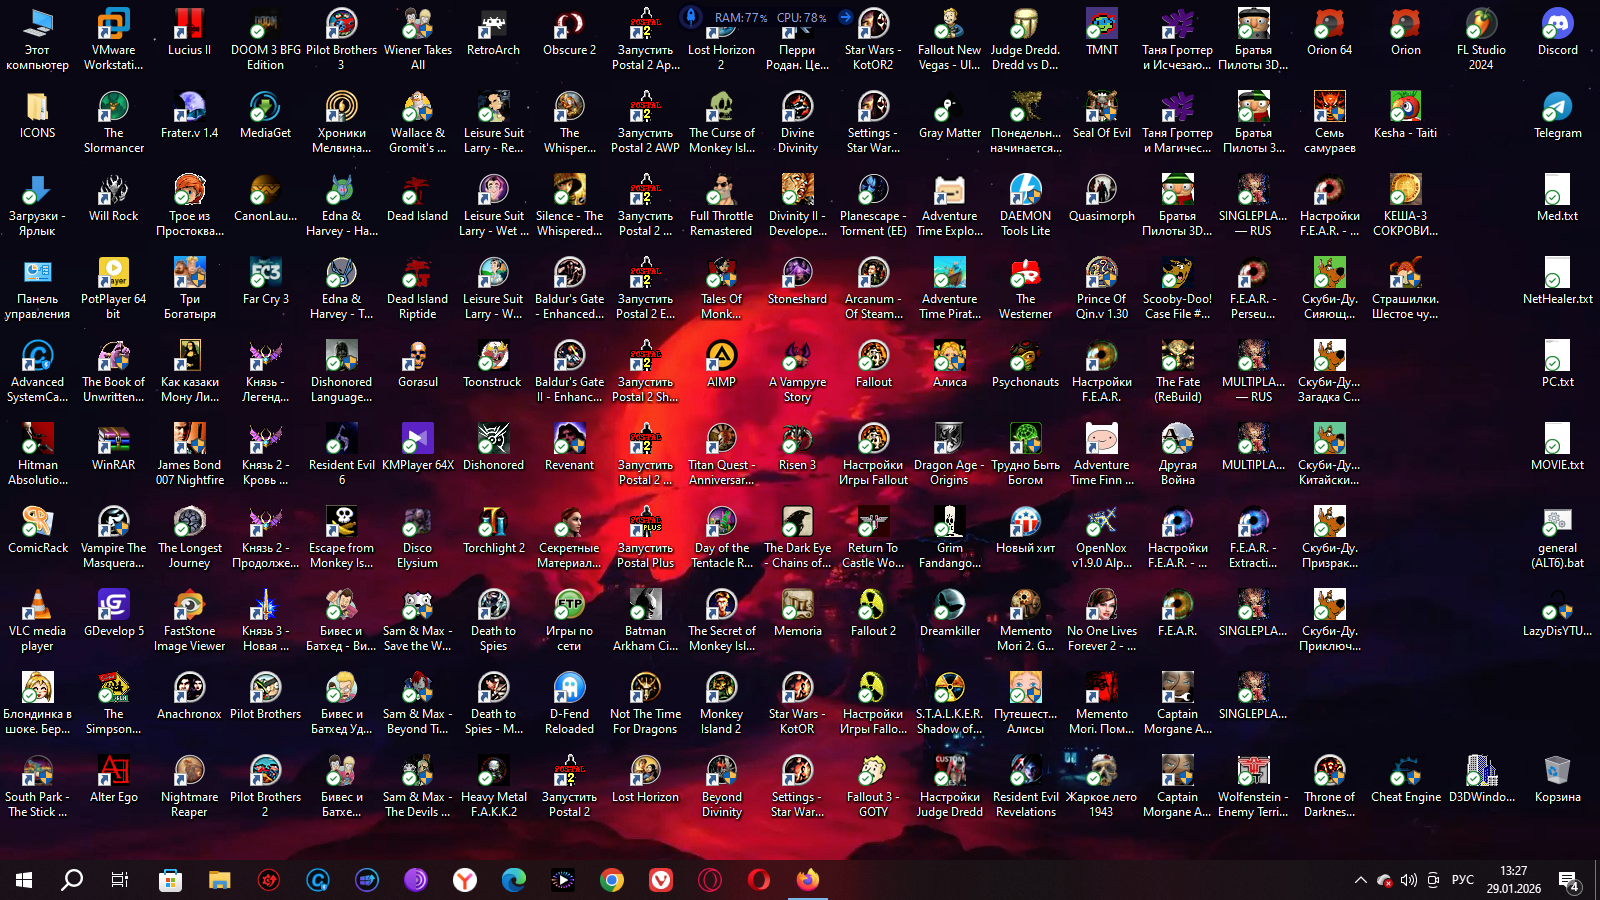1600x900 pixels.
Task: Open Task View on the taskbar
Action: (x=120, y=880)
